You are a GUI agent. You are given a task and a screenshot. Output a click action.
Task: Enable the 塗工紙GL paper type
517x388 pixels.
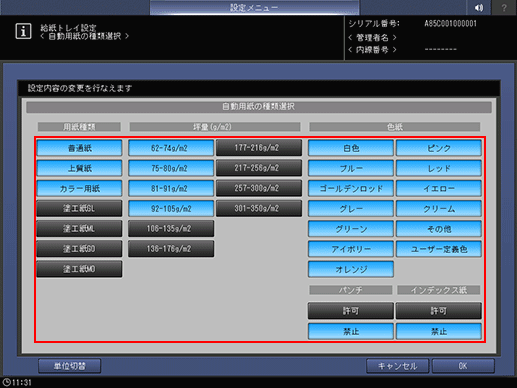tap(79, 208)
